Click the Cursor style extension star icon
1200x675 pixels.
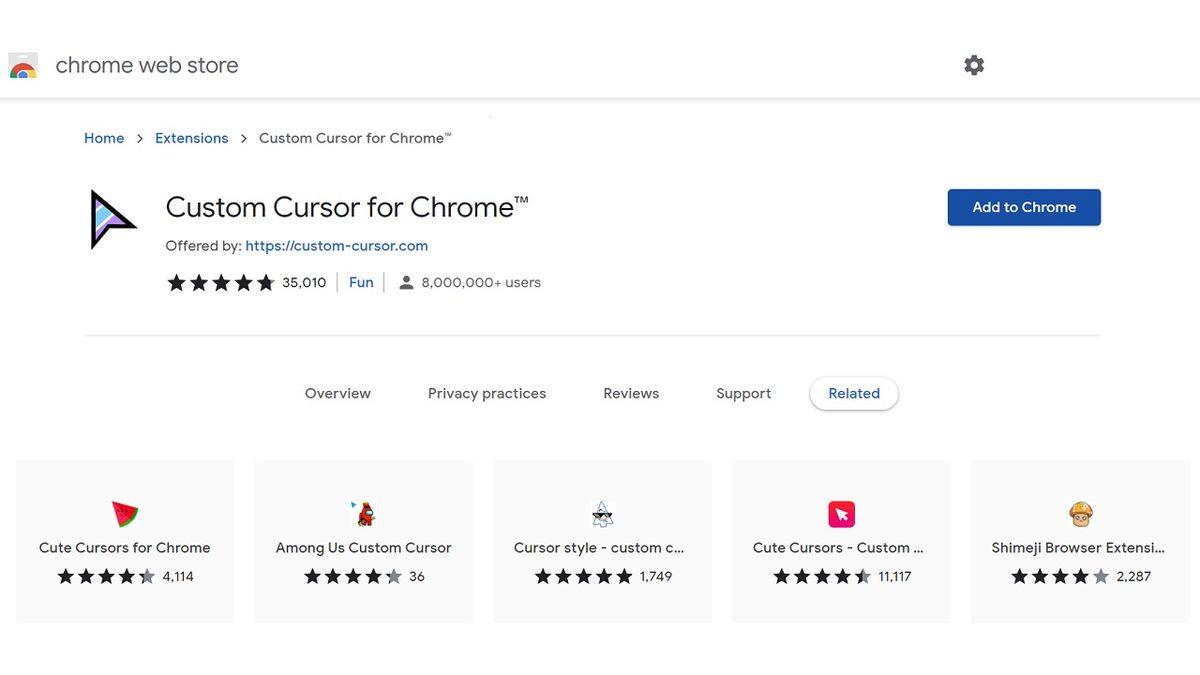click(x=602, y=514)
